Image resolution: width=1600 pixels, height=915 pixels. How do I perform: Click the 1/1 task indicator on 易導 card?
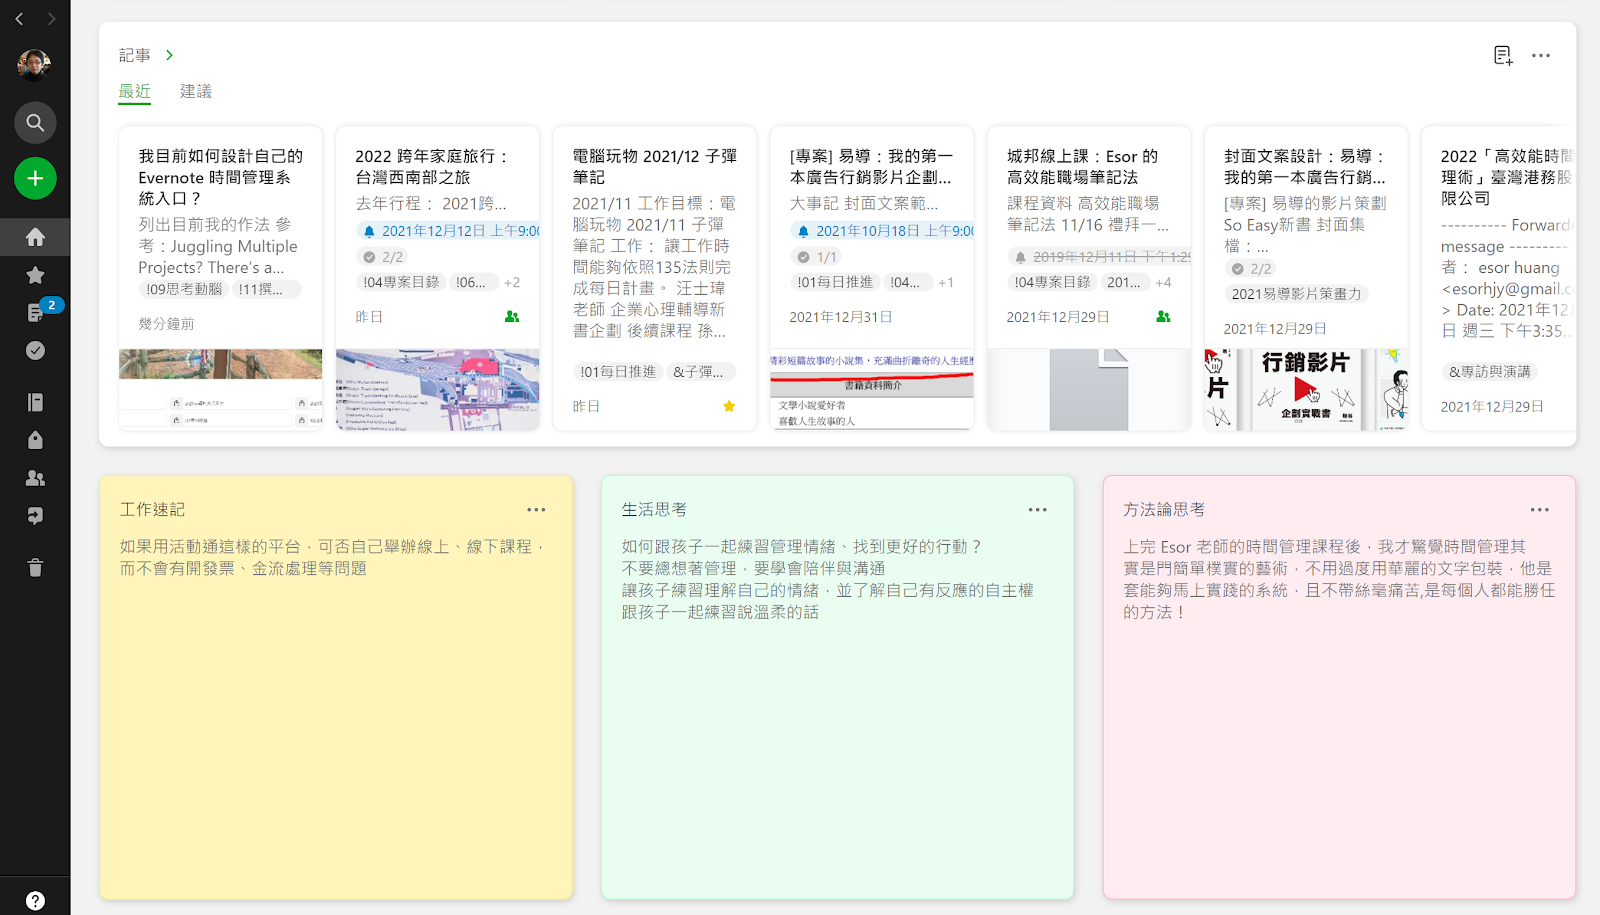(817, 257)
